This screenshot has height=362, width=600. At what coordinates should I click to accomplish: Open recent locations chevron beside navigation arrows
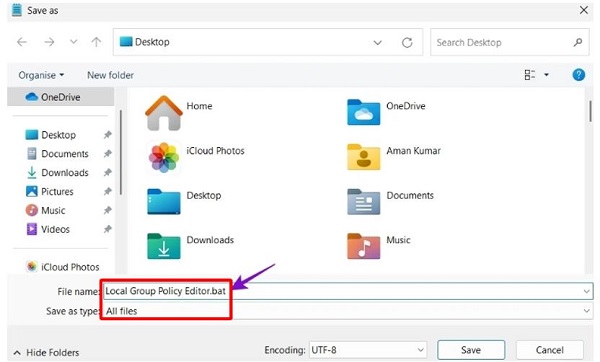(73, 42)
